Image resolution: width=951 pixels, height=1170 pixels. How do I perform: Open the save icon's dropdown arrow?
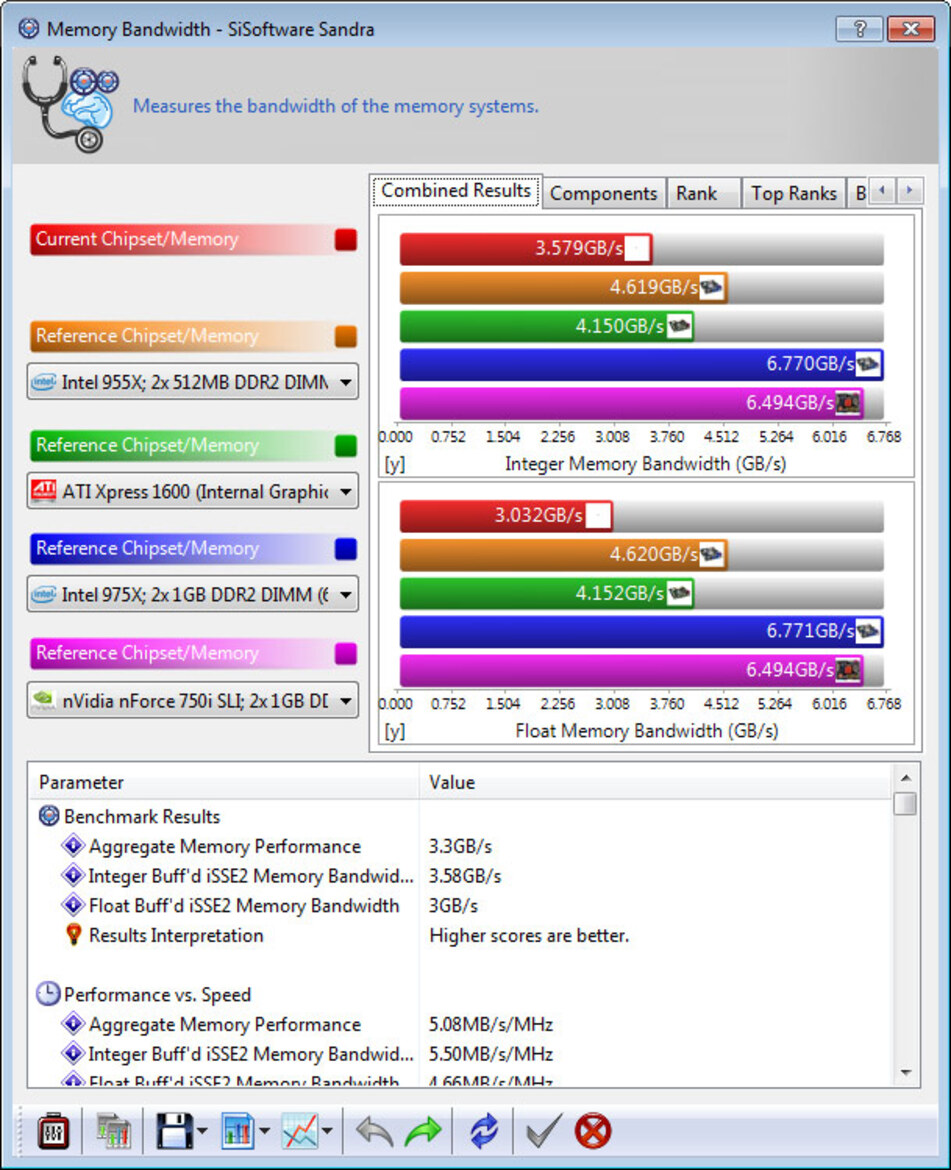coord(202,1132)
